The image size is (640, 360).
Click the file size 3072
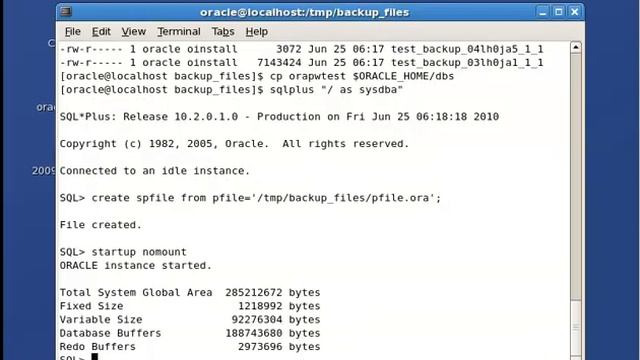pyautogui.click(x=289, y=49)
